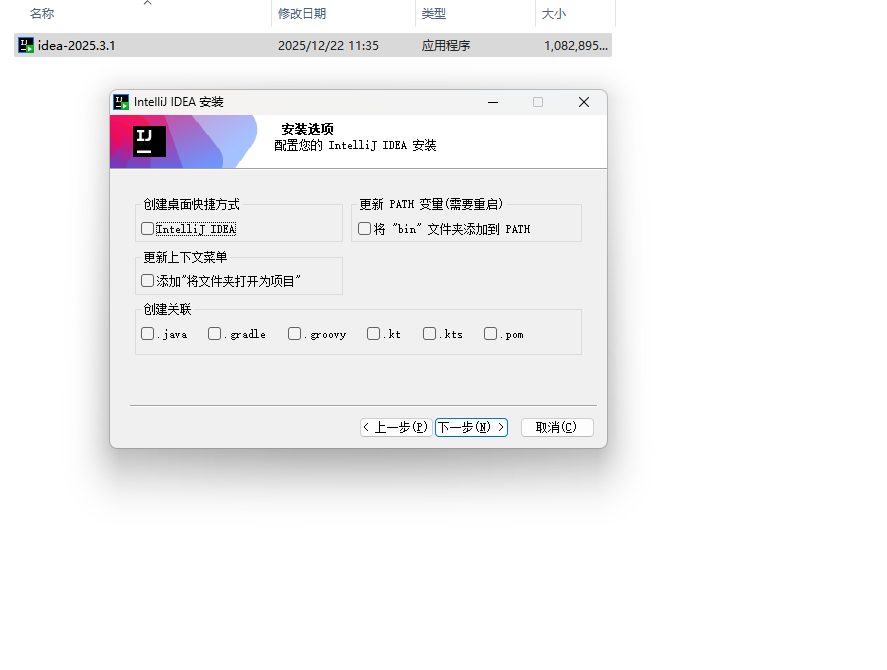The image size is (887, 670).
Task: Enable adding "bin" folder to PATH
Action: 365,229
